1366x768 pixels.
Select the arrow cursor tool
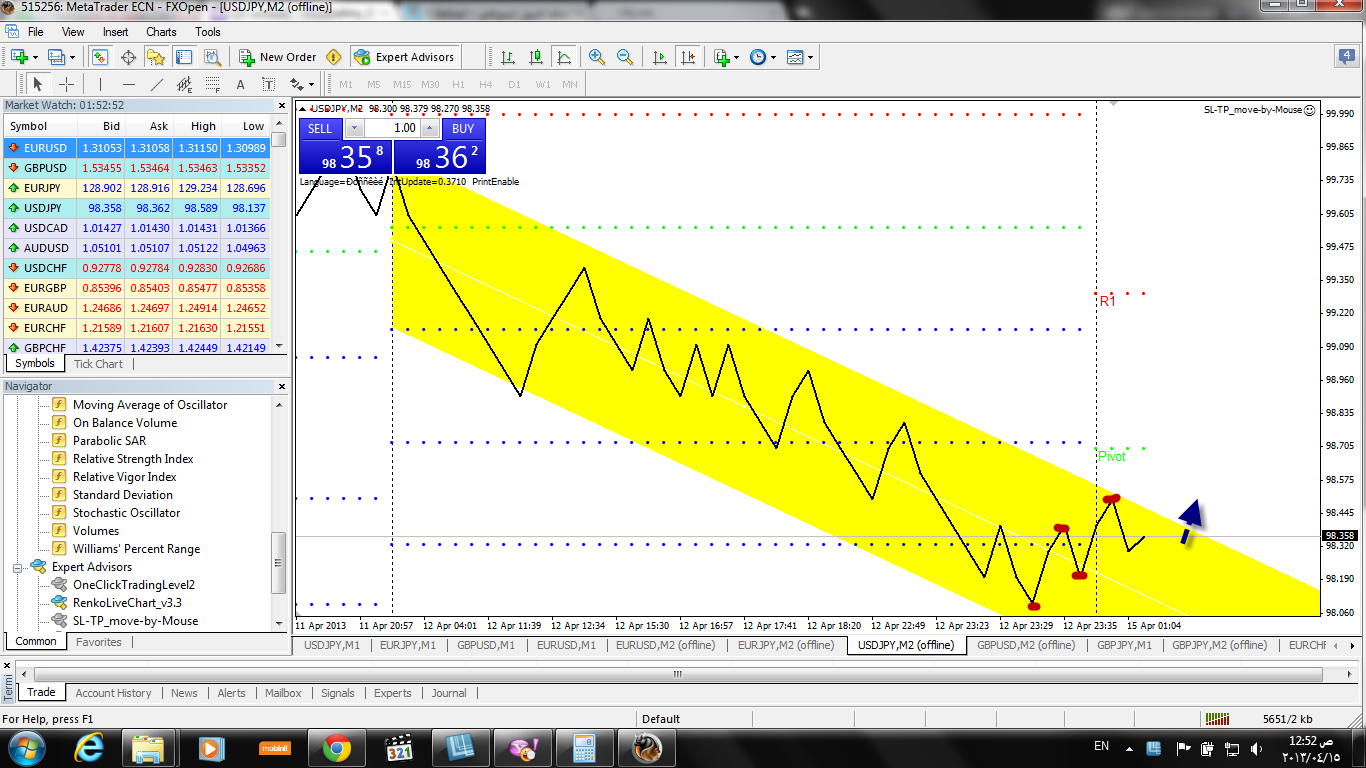click(x=38, y=84)
